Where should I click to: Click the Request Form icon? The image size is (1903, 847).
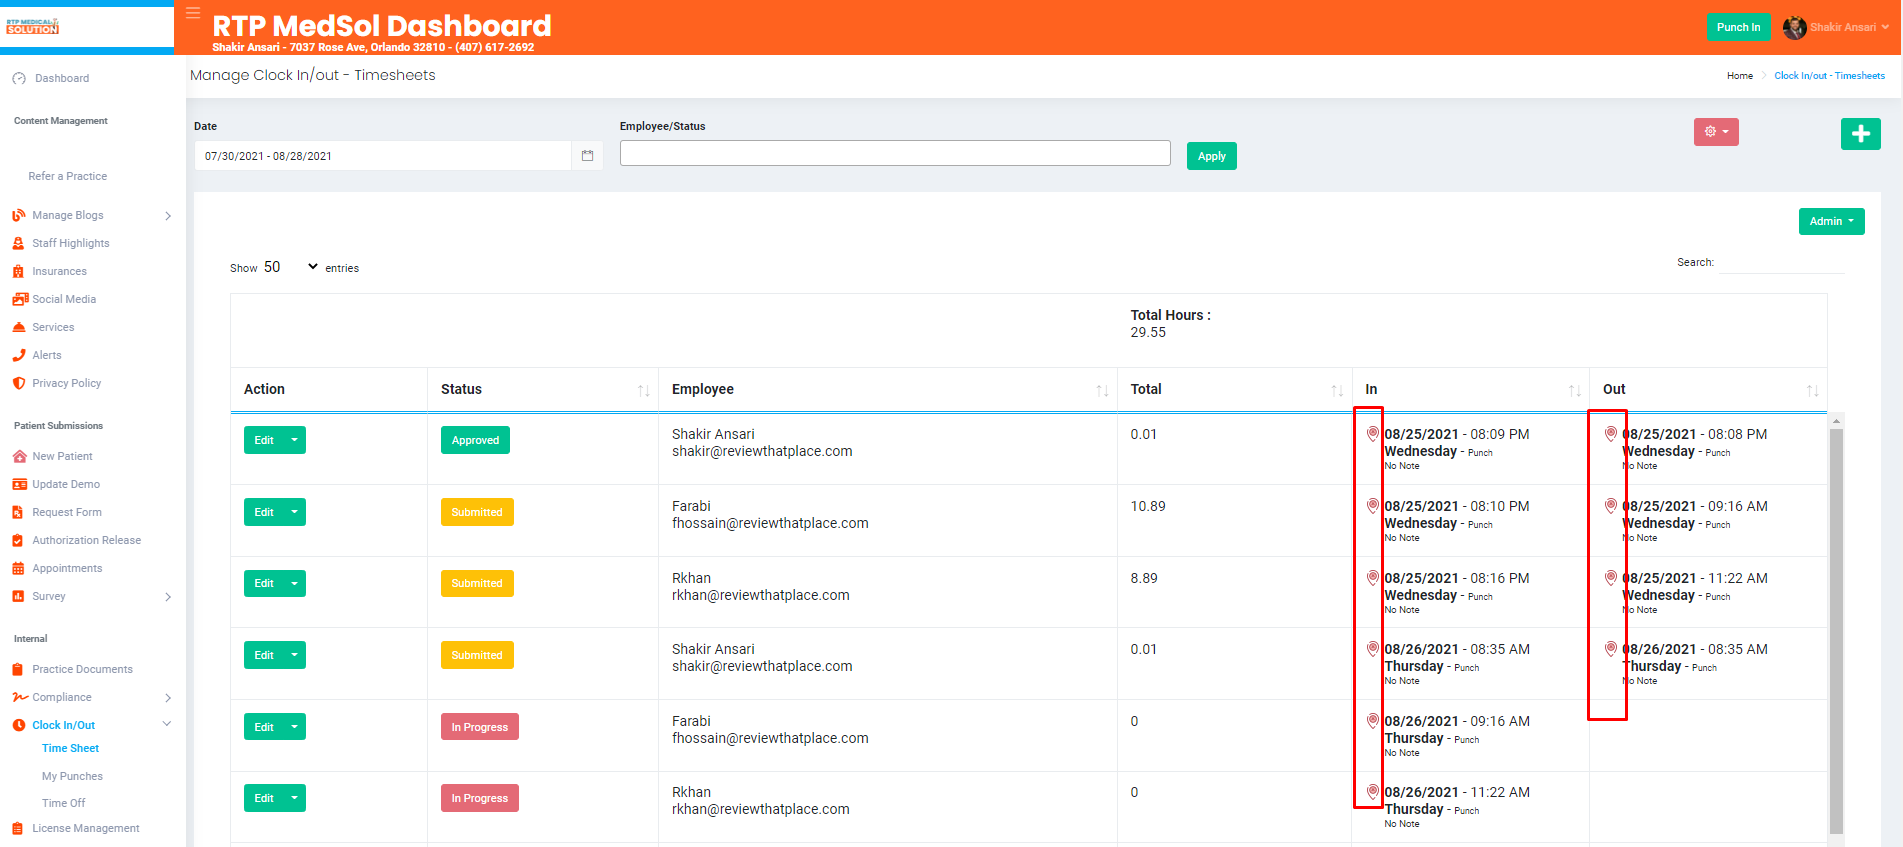coord(18,512)
